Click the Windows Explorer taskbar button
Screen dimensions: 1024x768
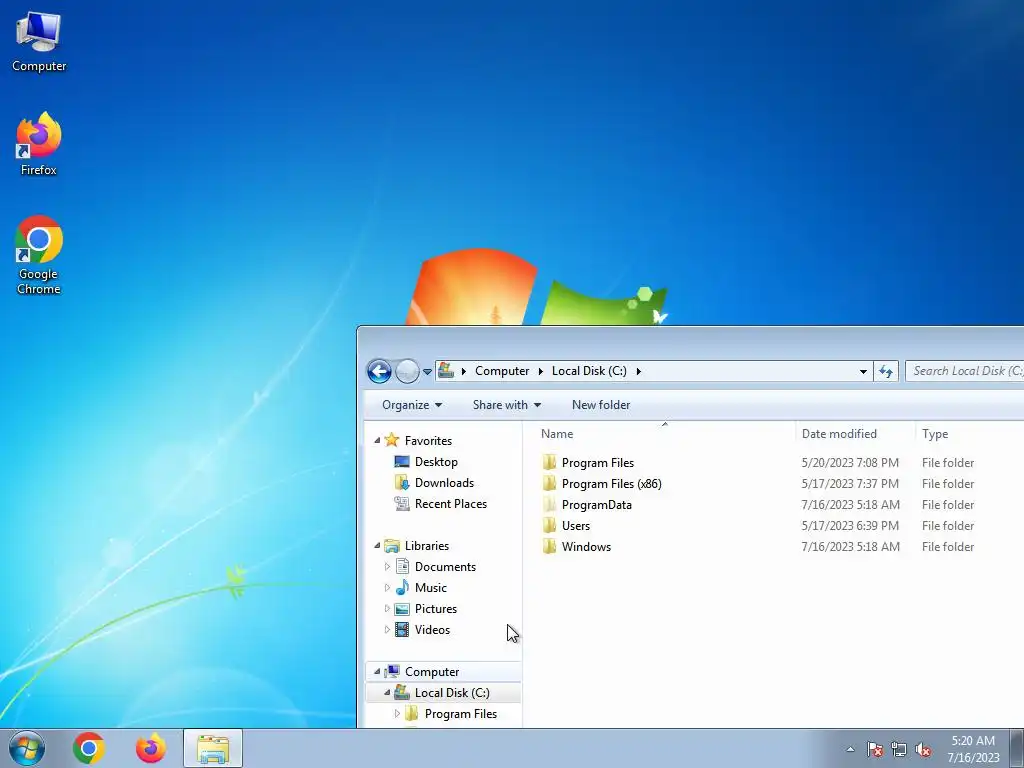click(213, 748)
